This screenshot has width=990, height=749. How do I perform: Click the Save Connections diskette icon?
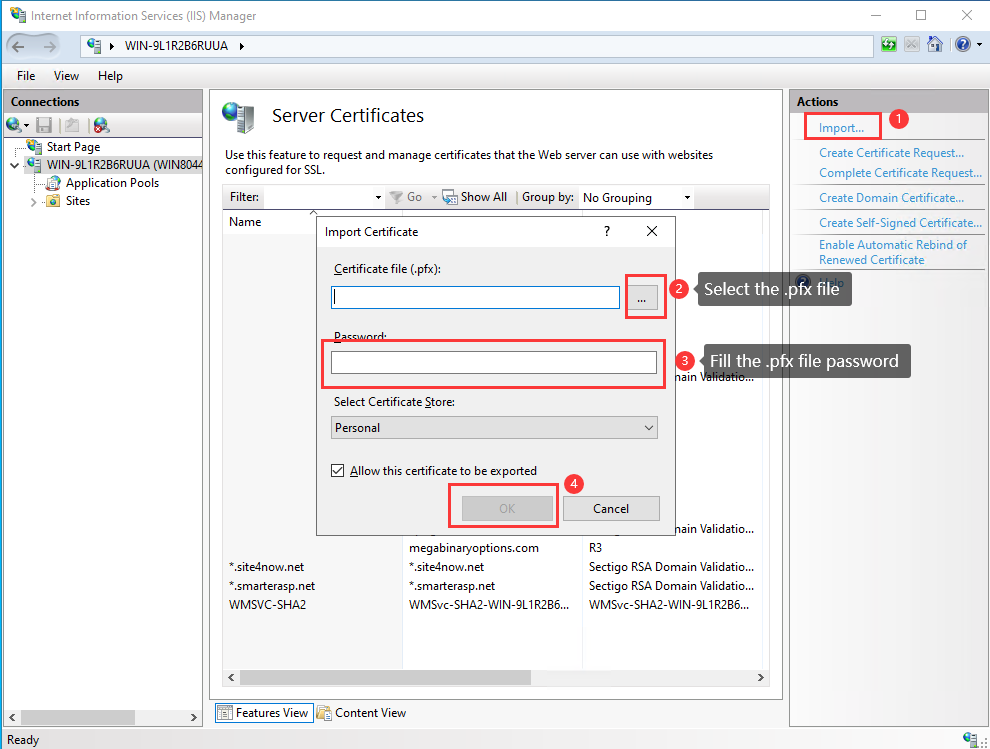point(43,124)
